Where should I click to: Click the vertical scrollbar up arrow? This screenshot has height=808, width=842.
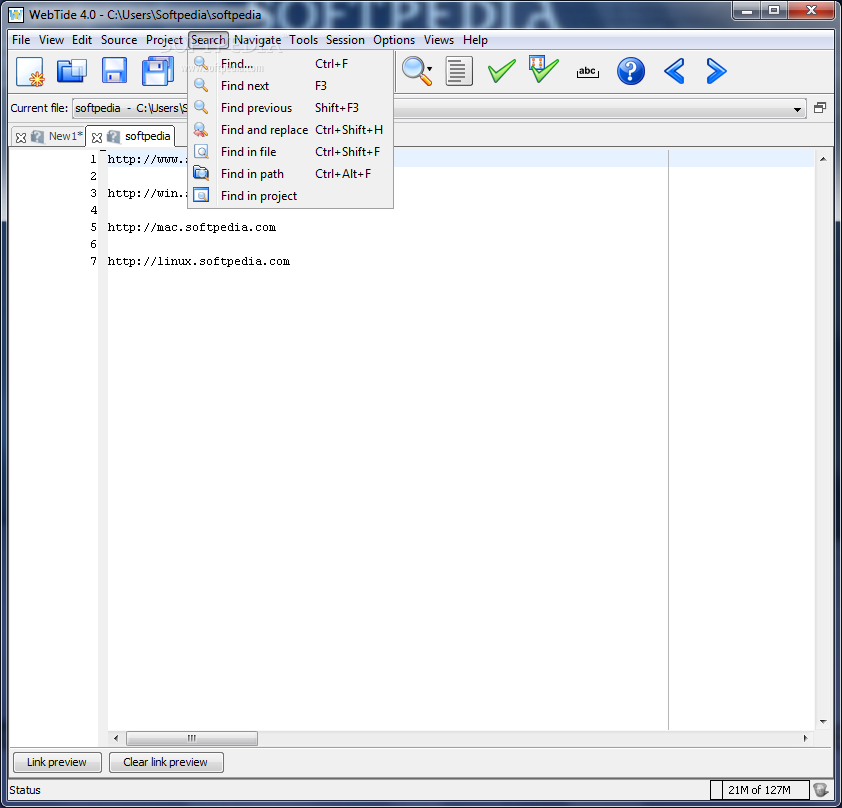coord(823,159)
